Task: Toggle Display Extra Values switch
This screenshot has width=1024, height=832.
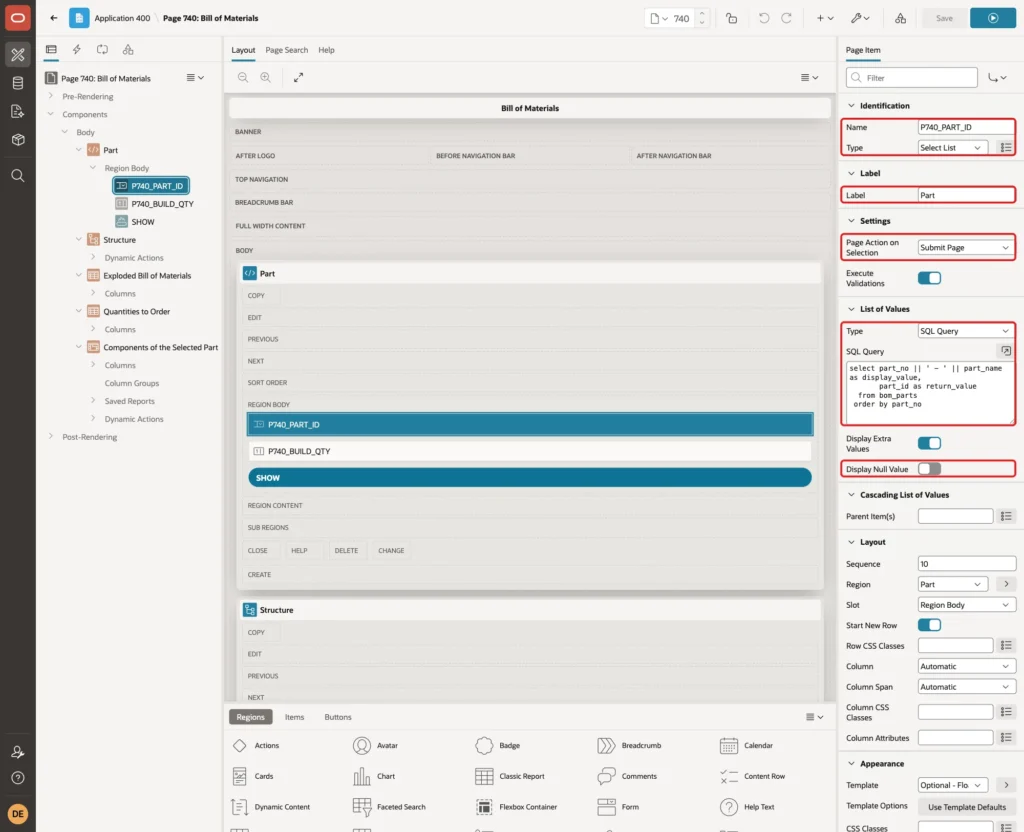Action: coord(929,443)
